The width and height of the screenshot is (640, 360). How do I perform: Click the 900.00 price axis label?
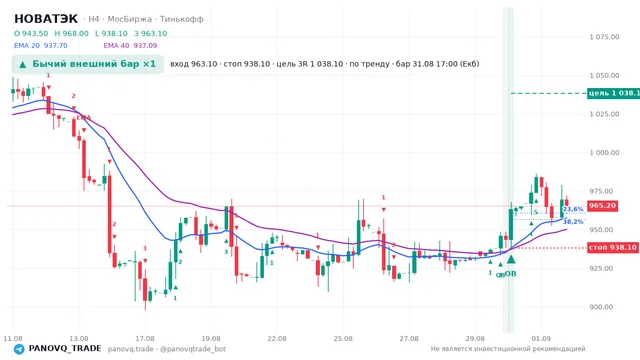pyautogui.click(x=601, y=307)
